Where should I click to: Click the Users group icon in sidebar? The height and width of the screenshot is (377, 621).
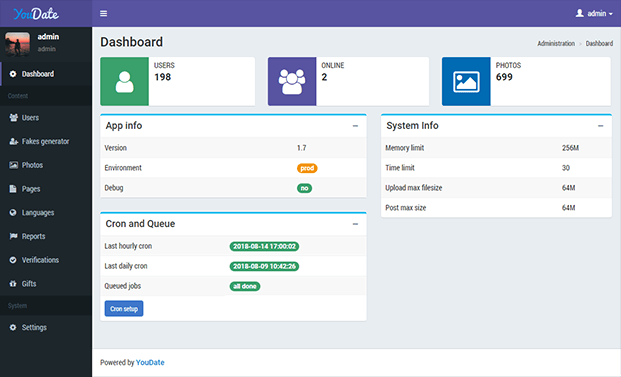pyautogui.click(x=13, y=118)
